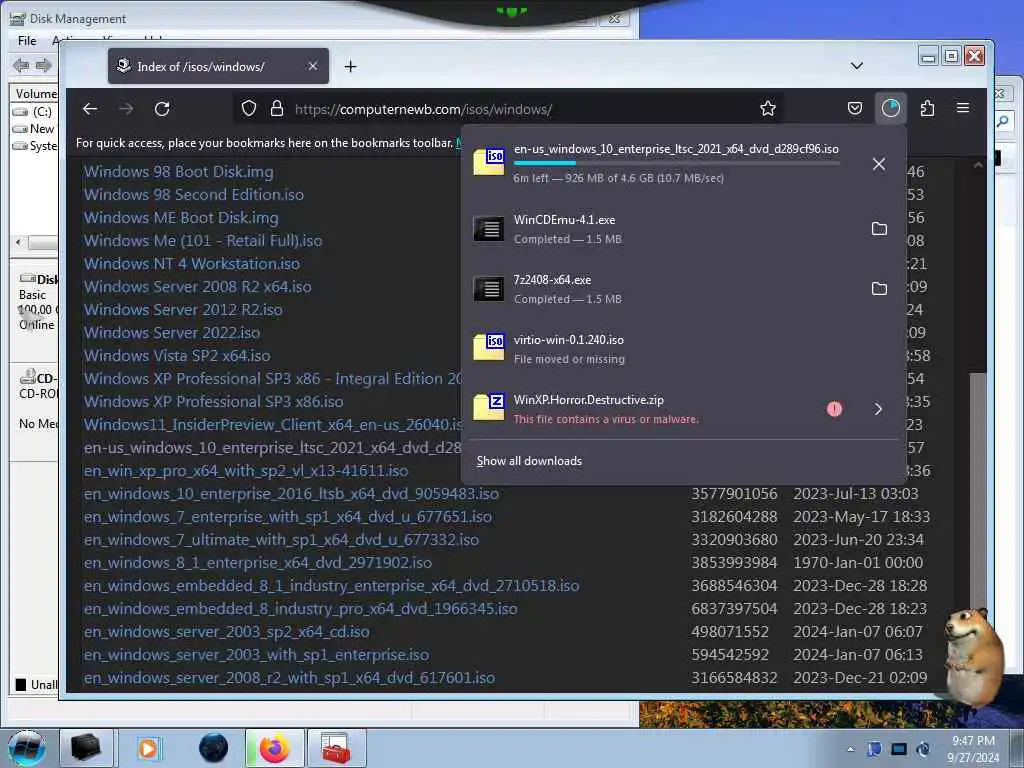Open the Pocket save icon
The height and width of the screenshot is (768, 1024).
[x=855, y=108]
